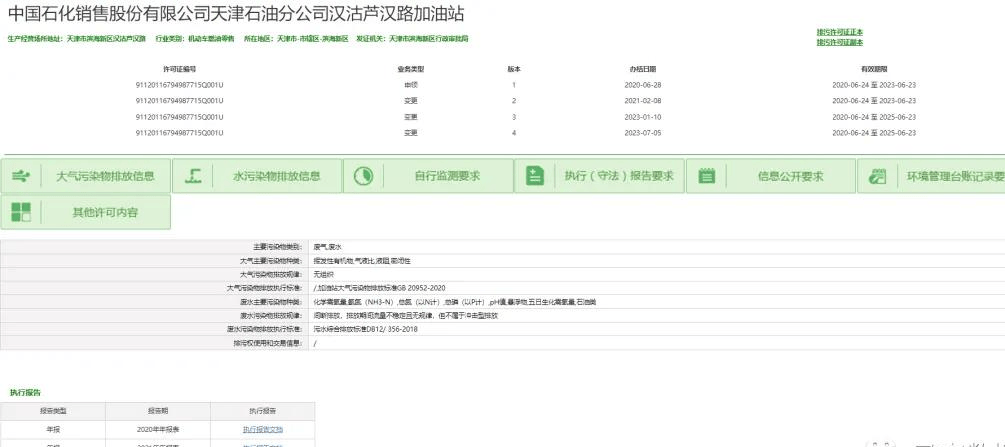Open the water pollutant emission icon
This screenshot has height=447, width=1005.
193,176
